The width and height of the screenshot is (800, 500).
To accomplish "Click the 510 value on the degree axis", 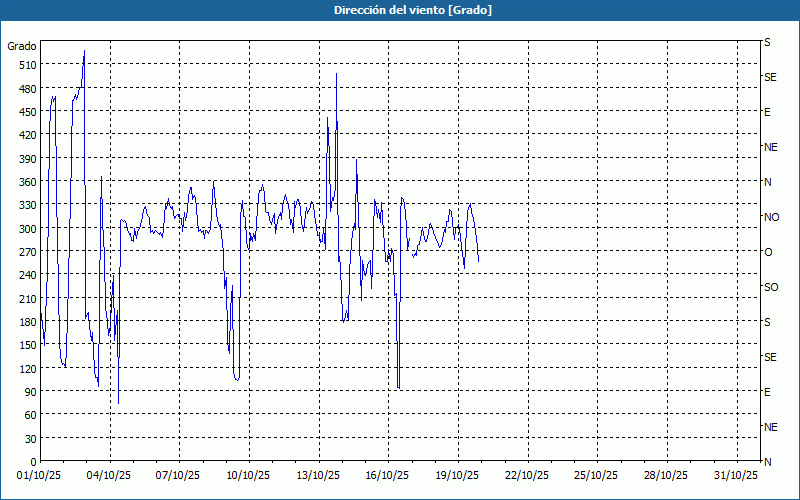I will coord(26,65).
